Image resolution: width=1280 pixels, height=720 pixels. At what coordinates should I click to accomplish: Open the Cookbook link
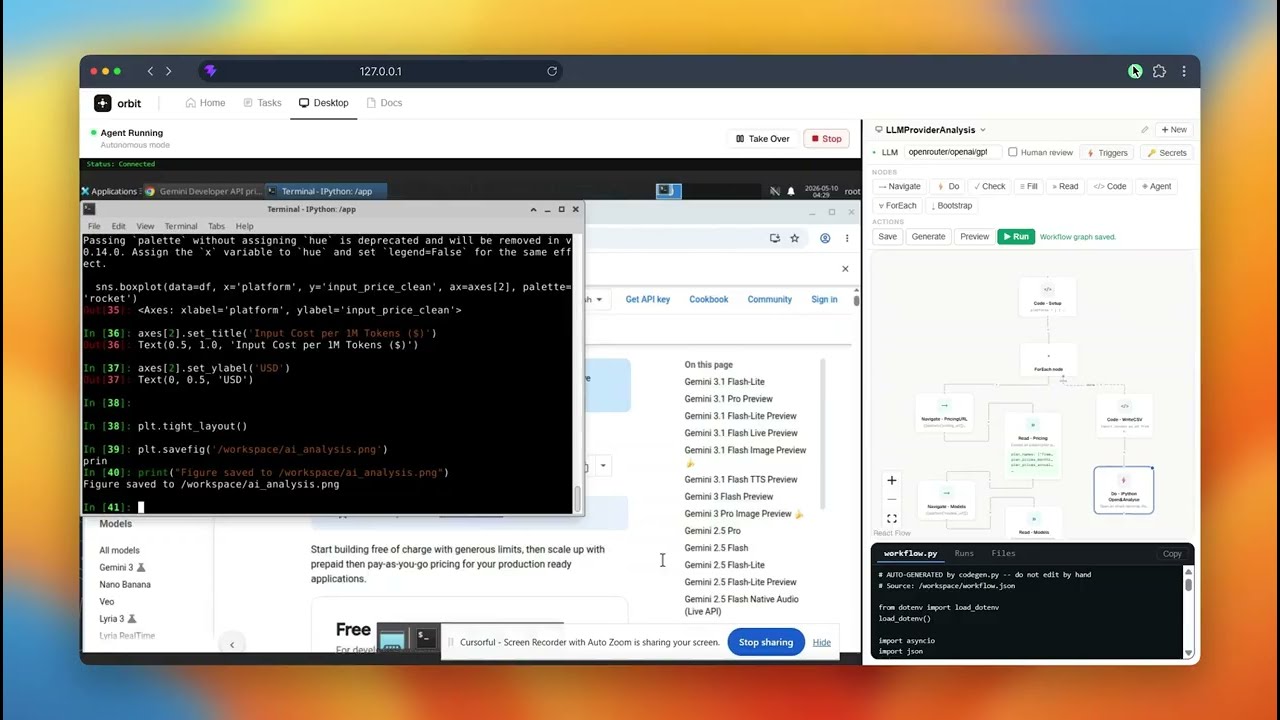tap(709, 299)
